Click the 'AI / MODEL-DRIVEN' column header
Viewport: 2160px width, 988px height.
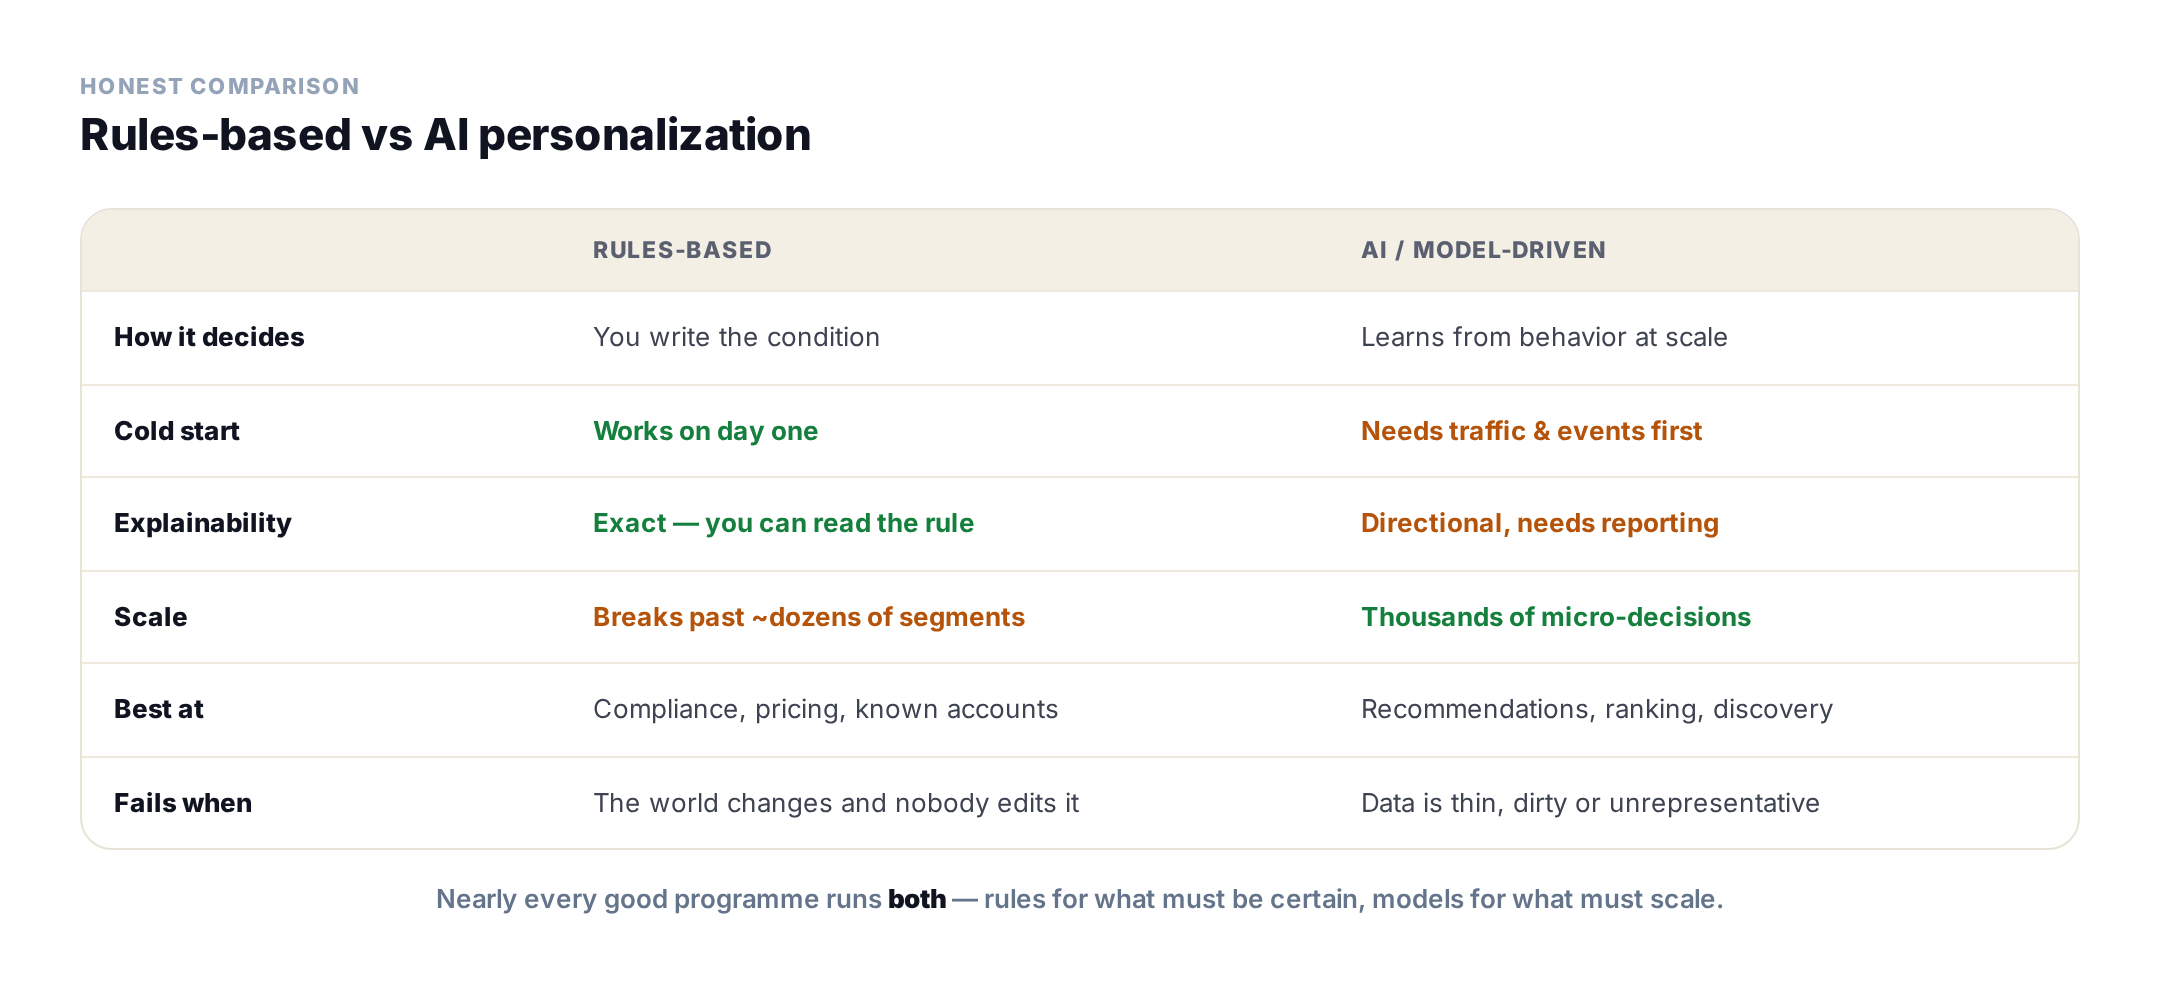click(x=1483, y=250)
